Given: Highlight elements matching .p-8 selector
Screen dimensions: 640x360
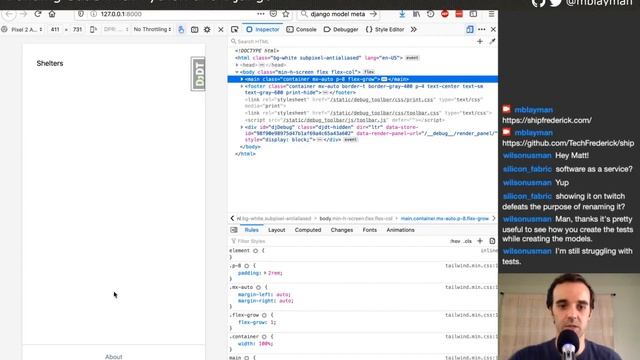Looking at the screenshot, I should pos(247,266).
